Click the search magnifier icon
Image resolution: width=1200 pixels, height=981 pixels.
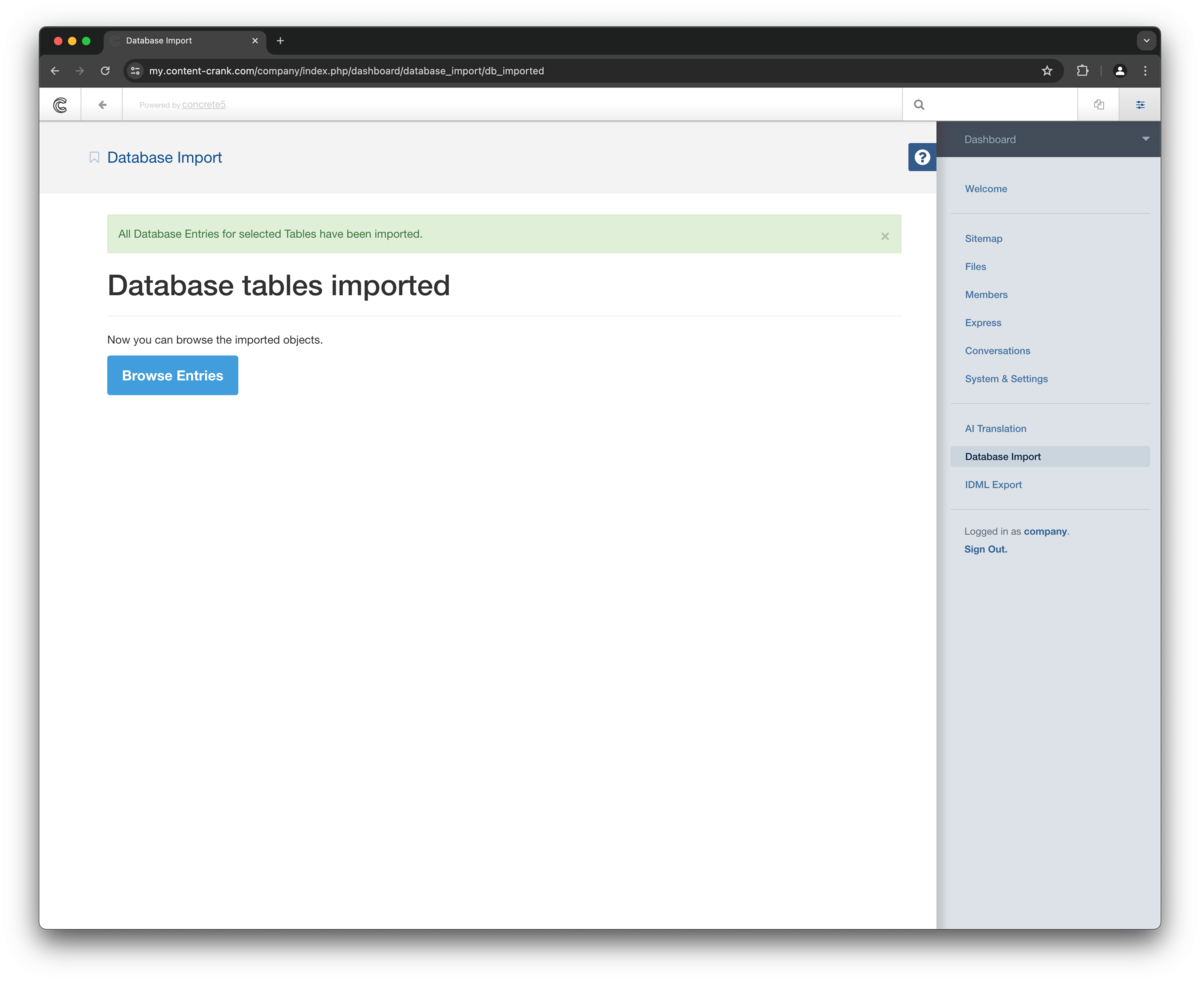coord(919,104)
